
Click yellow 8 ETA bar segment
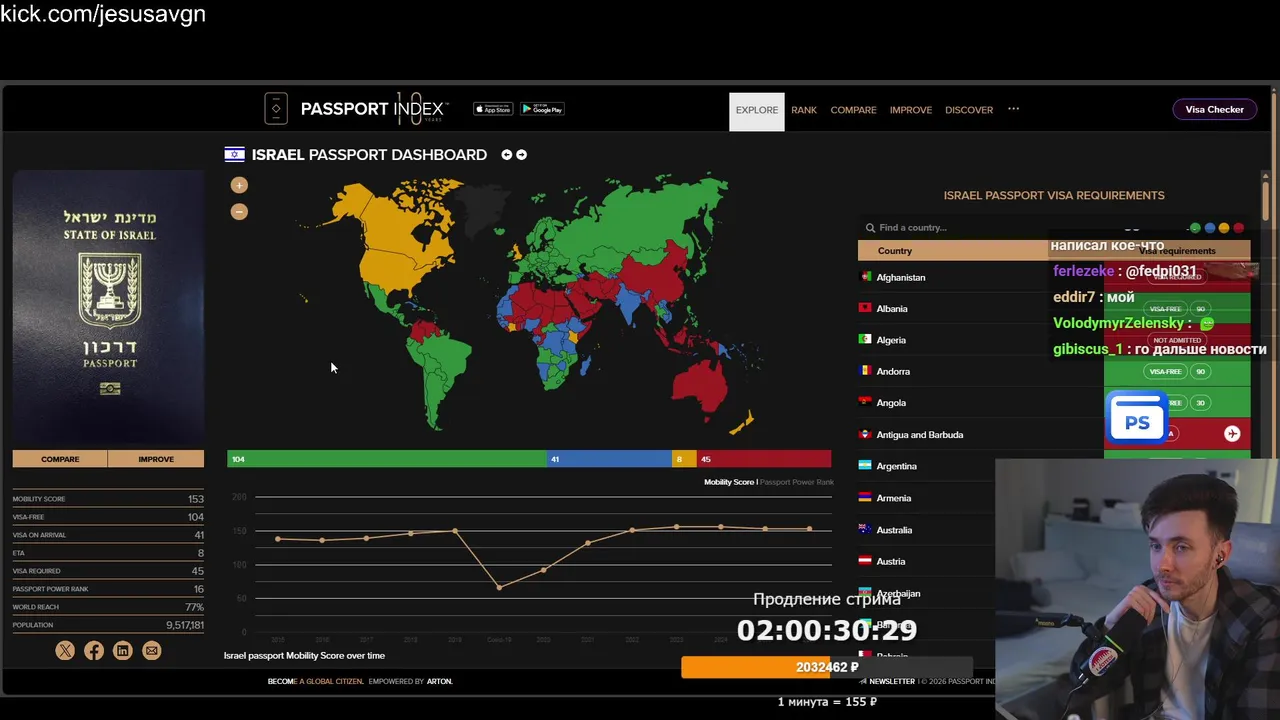click(x=684, y=459)
